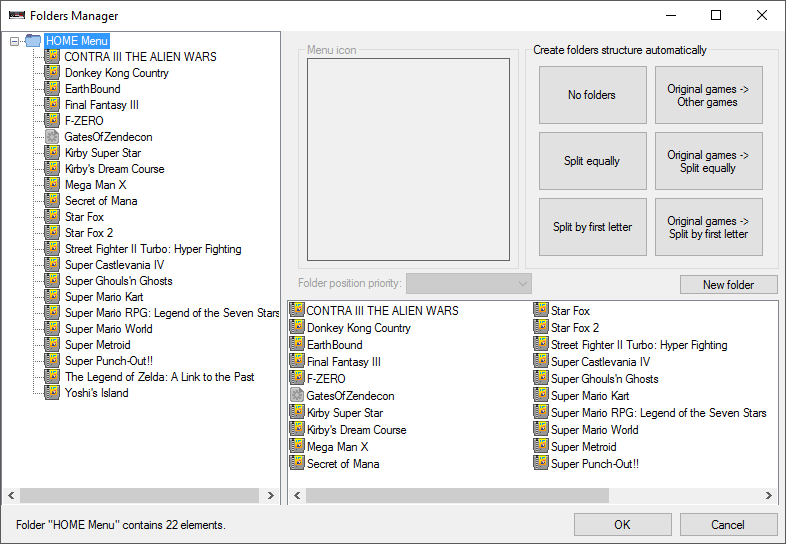Click the CONTRA III game icon in the tree
Viewport: 786px width, 544px height.
[x=52, y=56]
